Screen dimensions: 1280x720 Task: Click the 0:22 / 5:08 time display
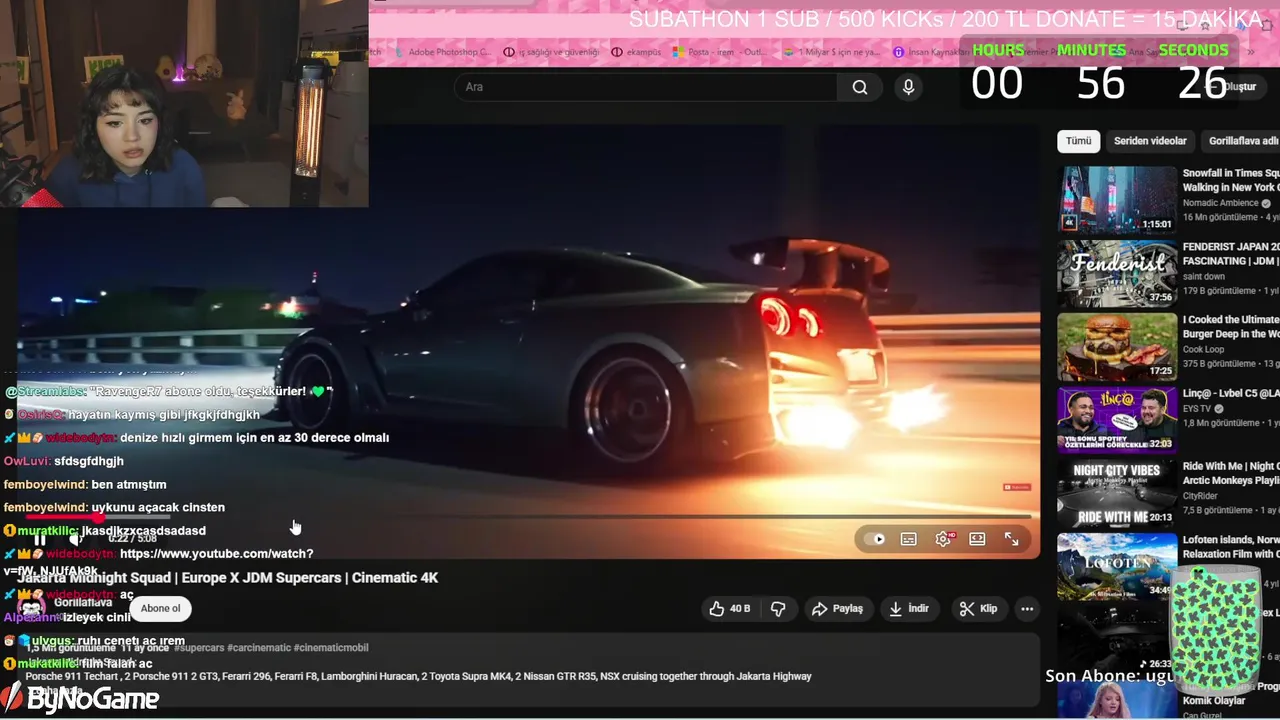[132, 538]
